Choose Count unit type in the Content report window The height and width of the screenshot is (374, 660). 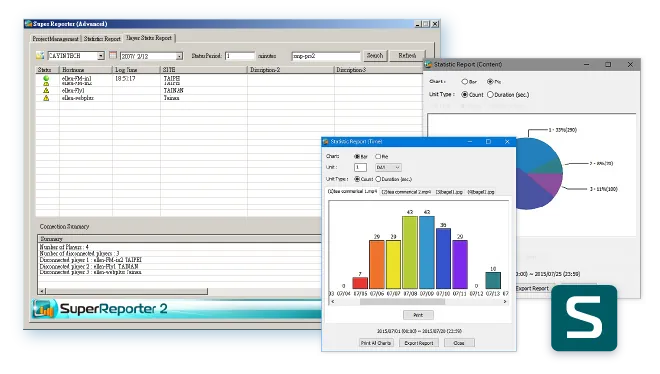point(465,95)
